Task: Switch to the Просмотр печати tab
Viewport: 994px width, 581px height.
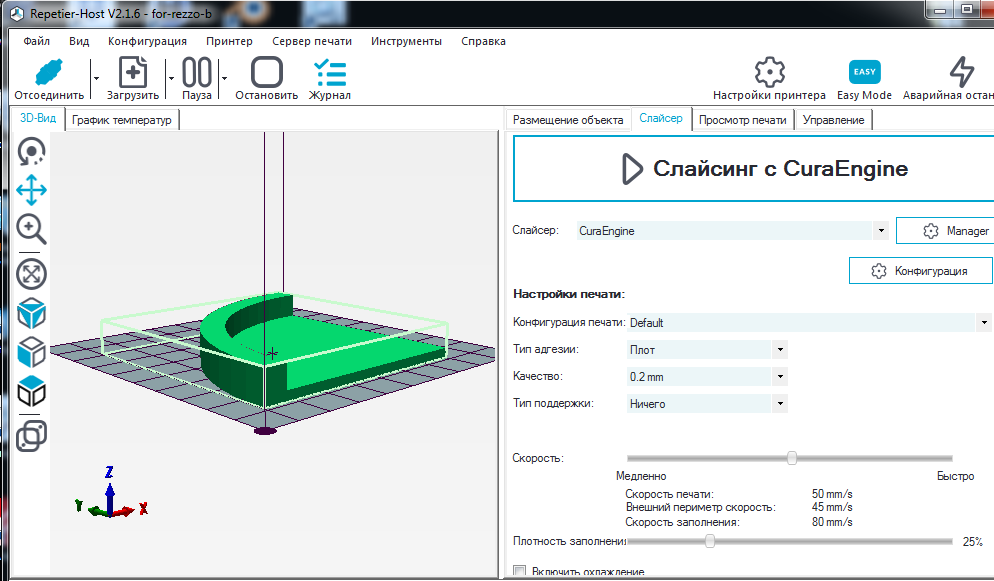Action: click(742, 120)
